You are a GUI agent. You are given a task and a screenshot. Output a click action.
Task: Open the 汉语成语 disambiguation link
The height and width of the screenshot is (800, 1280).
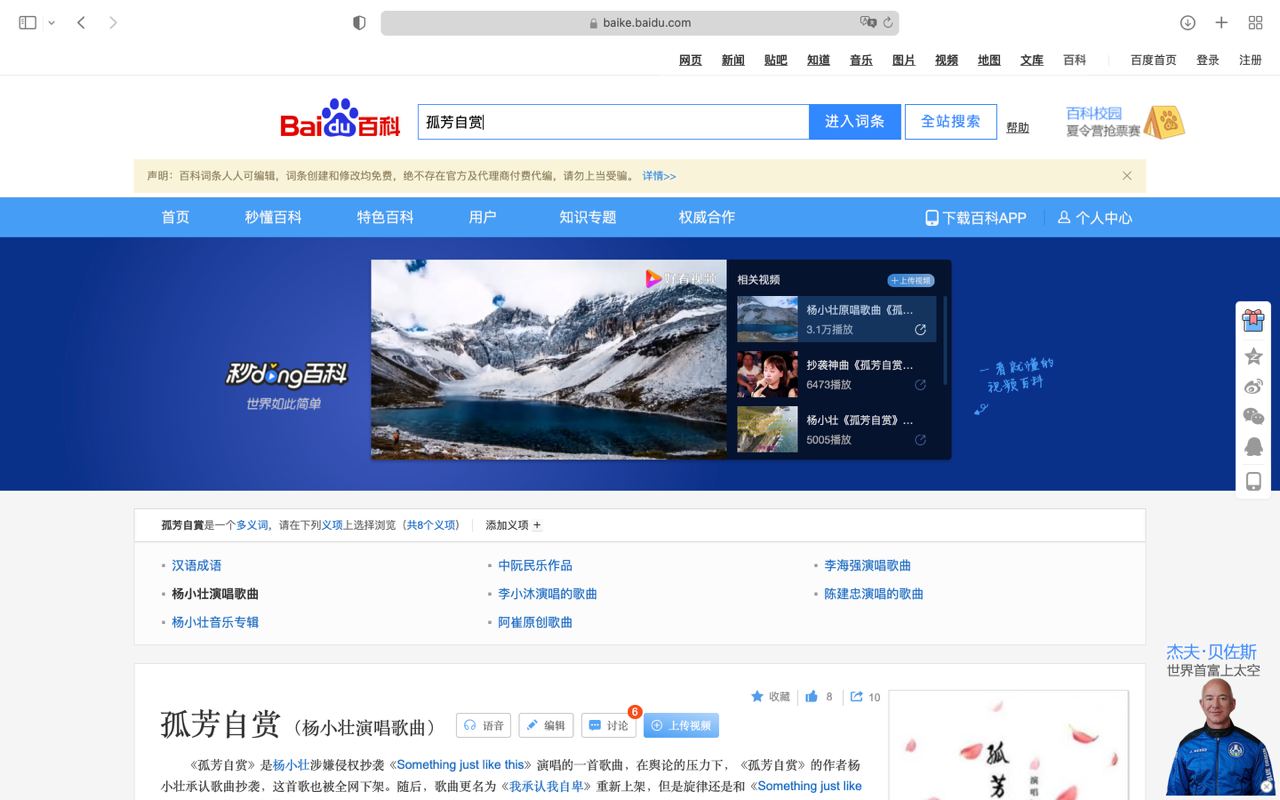click(x=196, y=565)
